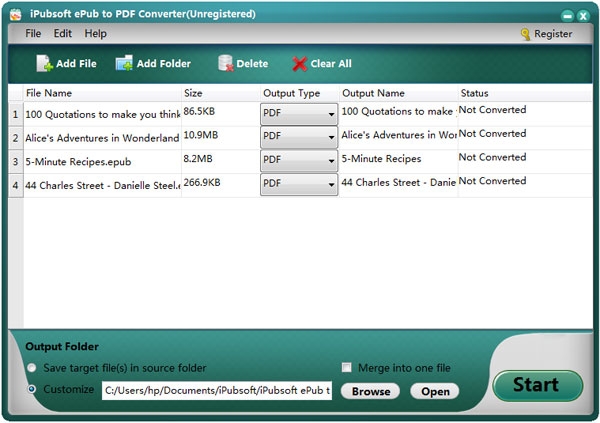The image size is (600, 423).
Task: Open output type dropdown for 44 Charles Street
Action: pyautogui.click(x=299, y=184)
